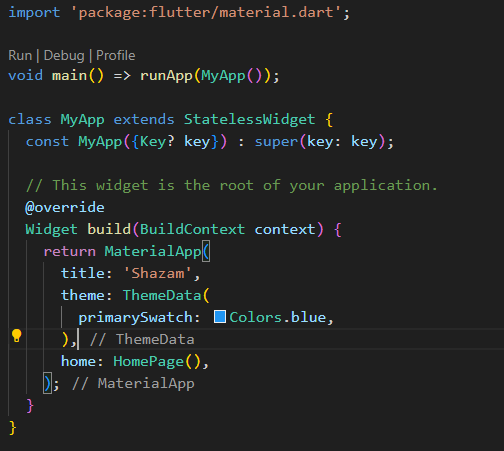504x451 pixels.
Task: Click the pink closing brace of build method
Action: (x=30, y=406)
